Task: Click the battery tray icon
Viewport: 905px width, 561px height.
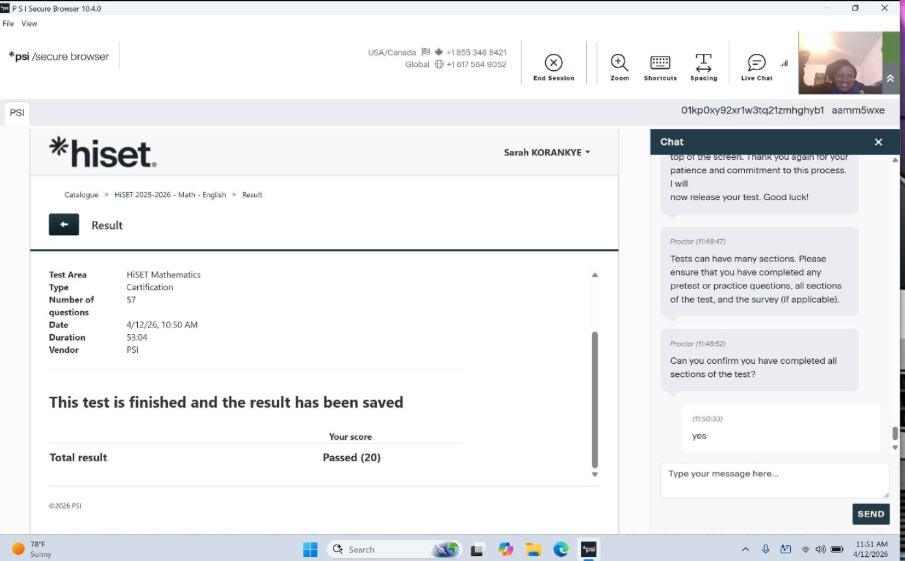Action: 837,549
